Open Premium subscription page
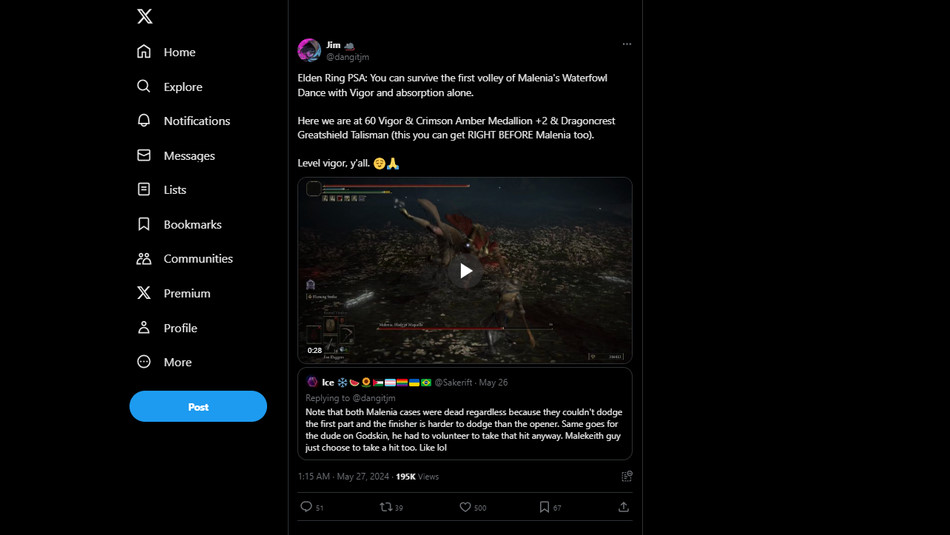This screenshot has height=535, width=950. 174,293
